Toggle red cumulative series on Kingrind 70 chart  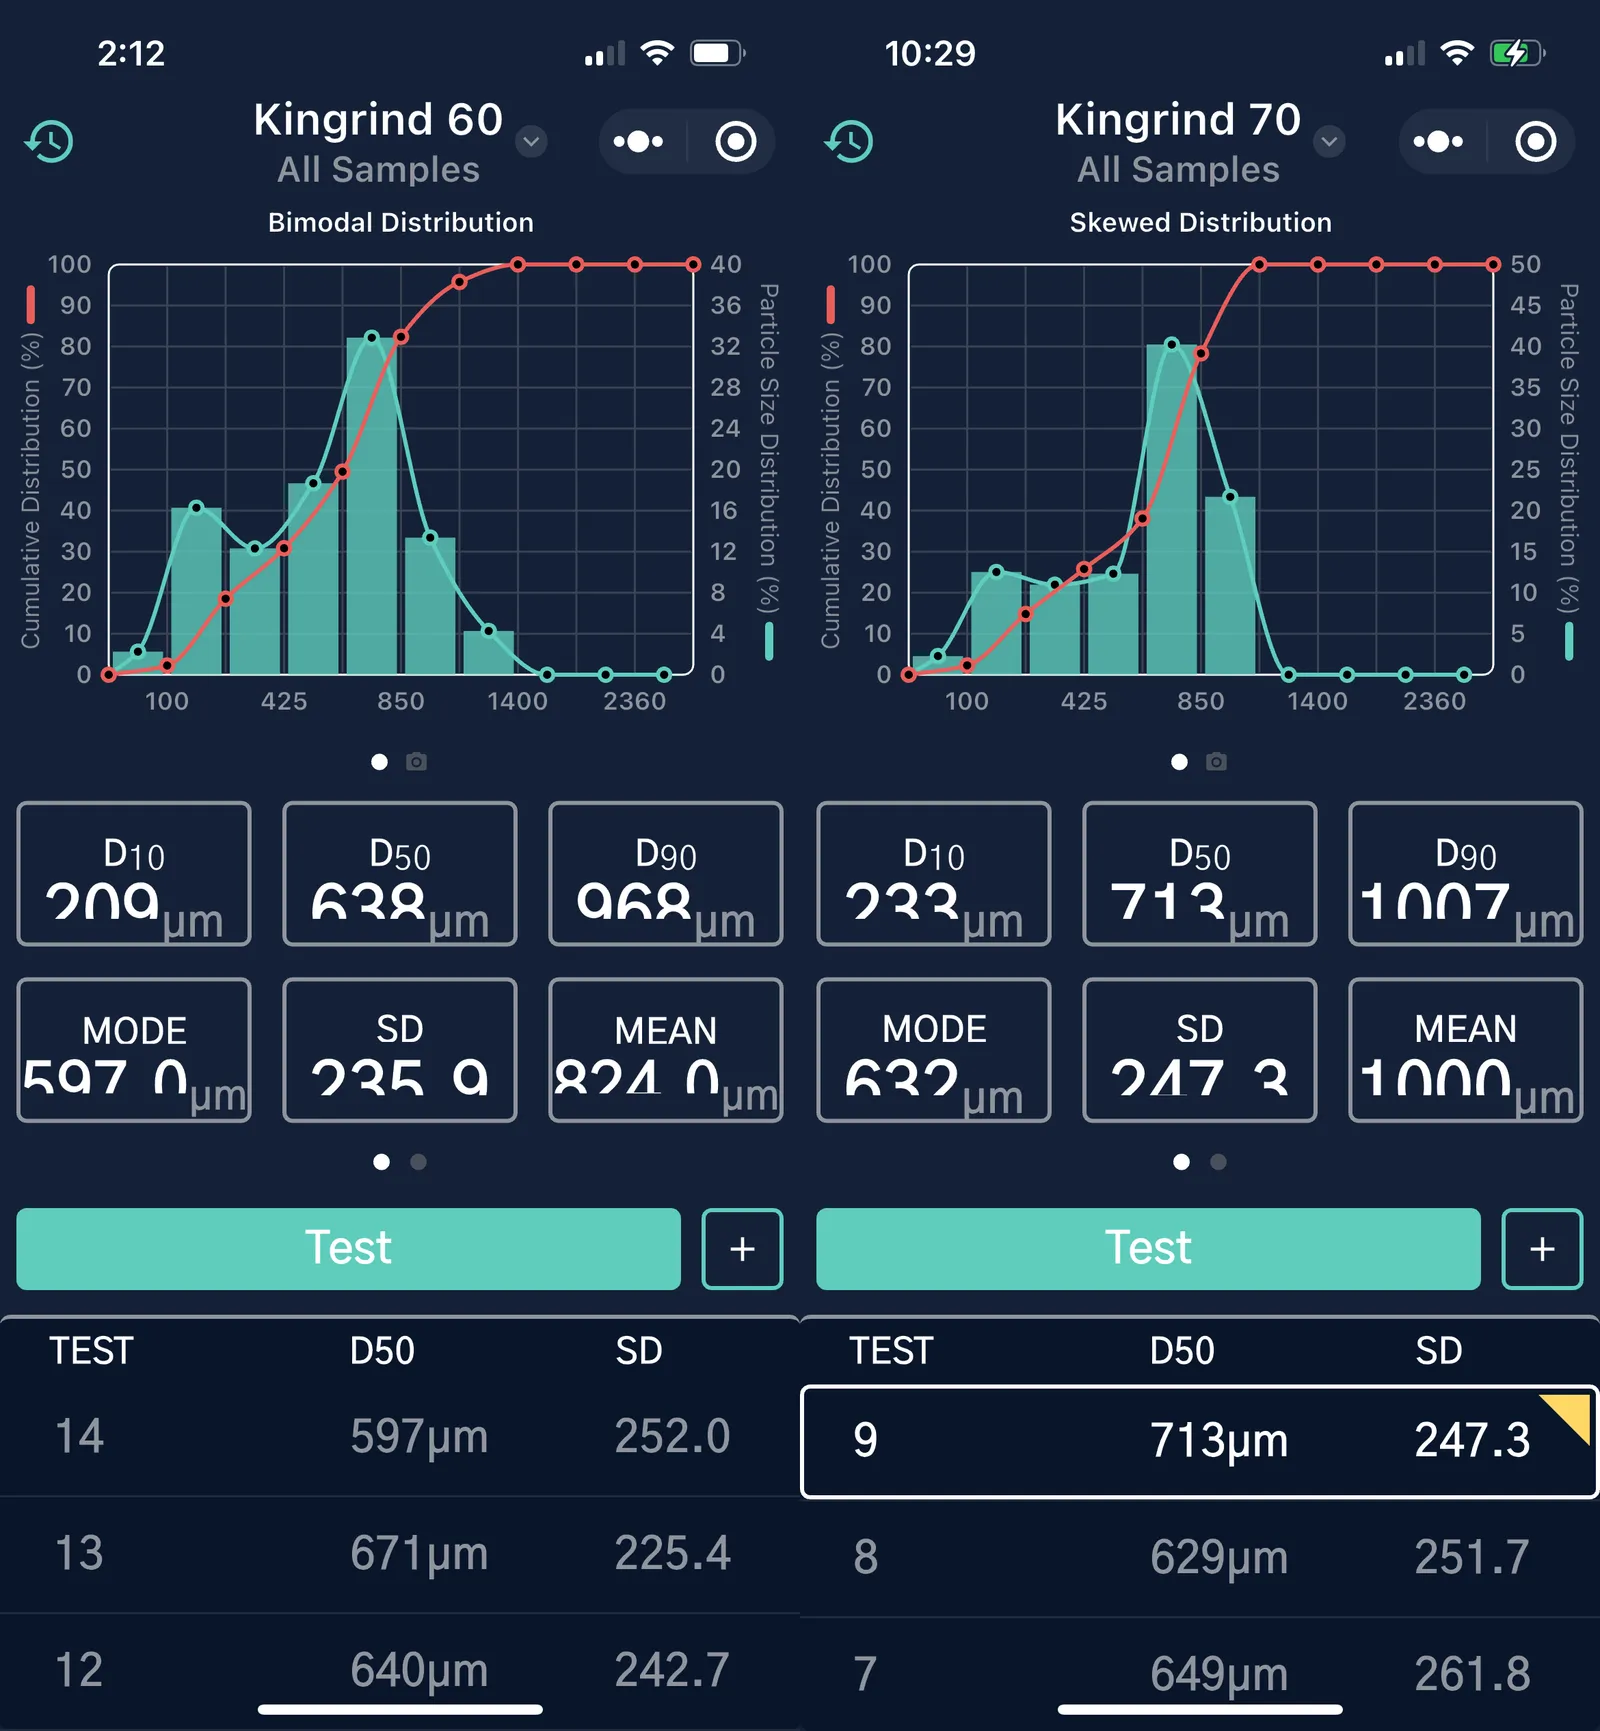coord(831,304)
